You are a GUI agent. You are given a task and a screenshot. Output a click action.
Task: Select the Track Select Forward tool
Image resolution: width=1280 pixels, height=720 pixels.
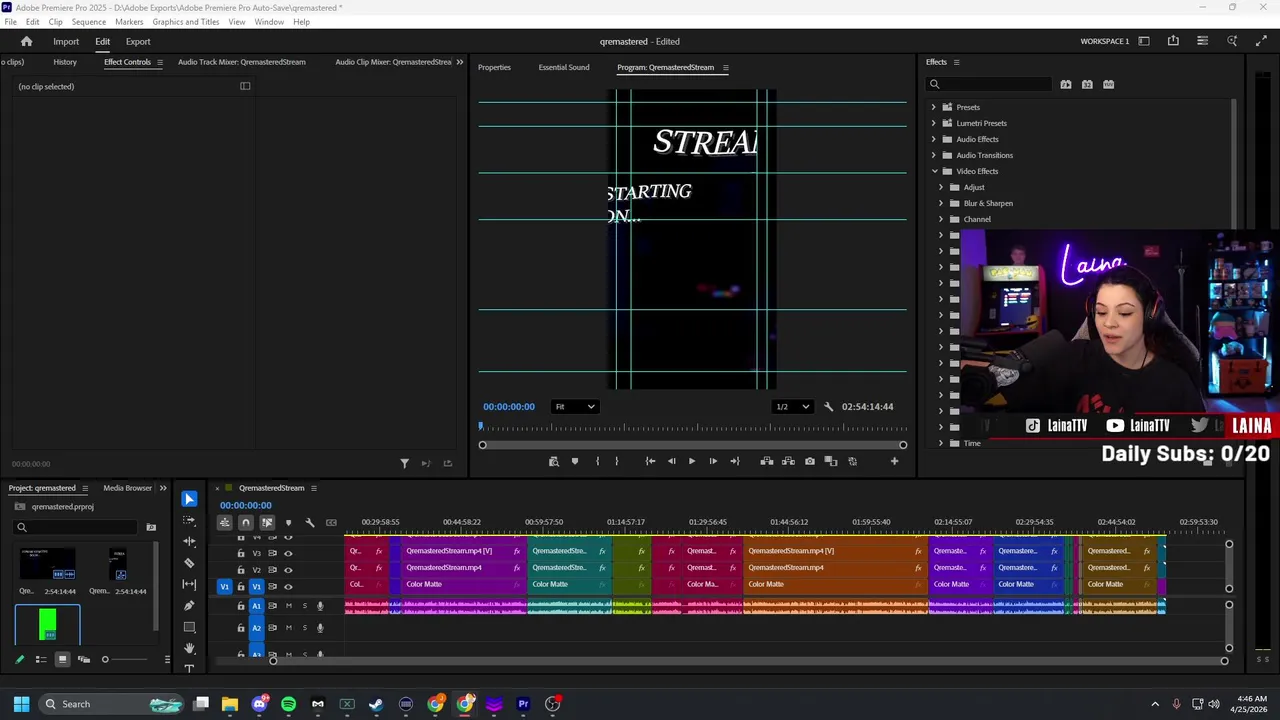pos(189,520)
